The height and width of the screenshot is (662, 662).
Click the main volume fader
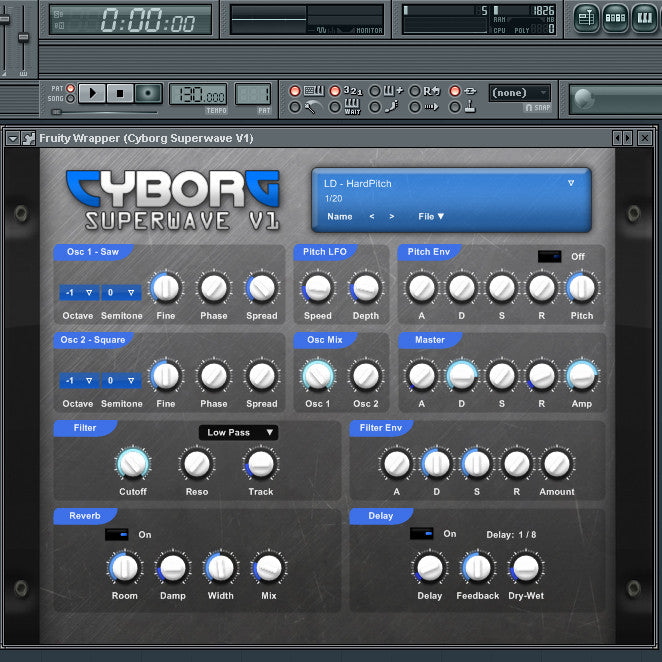[5, 19]
